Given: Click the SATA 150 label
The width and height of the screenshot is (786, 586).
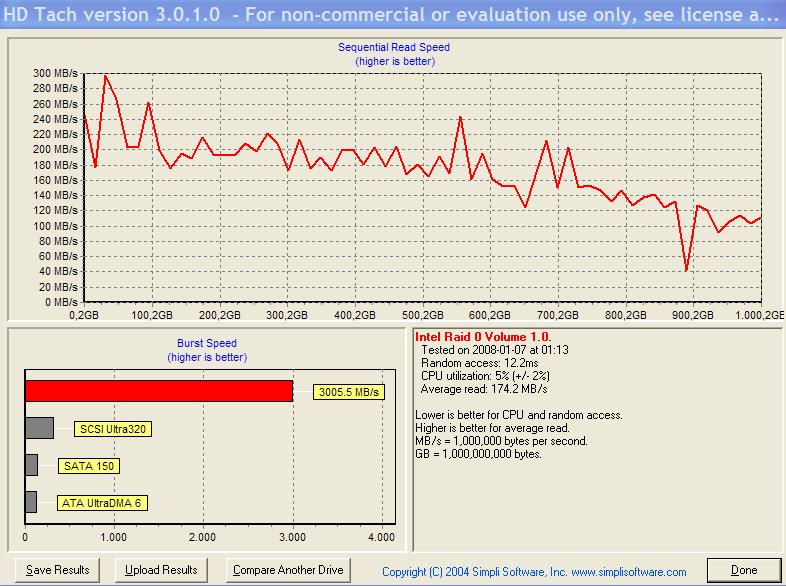Looking at the screenshot, I should 89,466.
